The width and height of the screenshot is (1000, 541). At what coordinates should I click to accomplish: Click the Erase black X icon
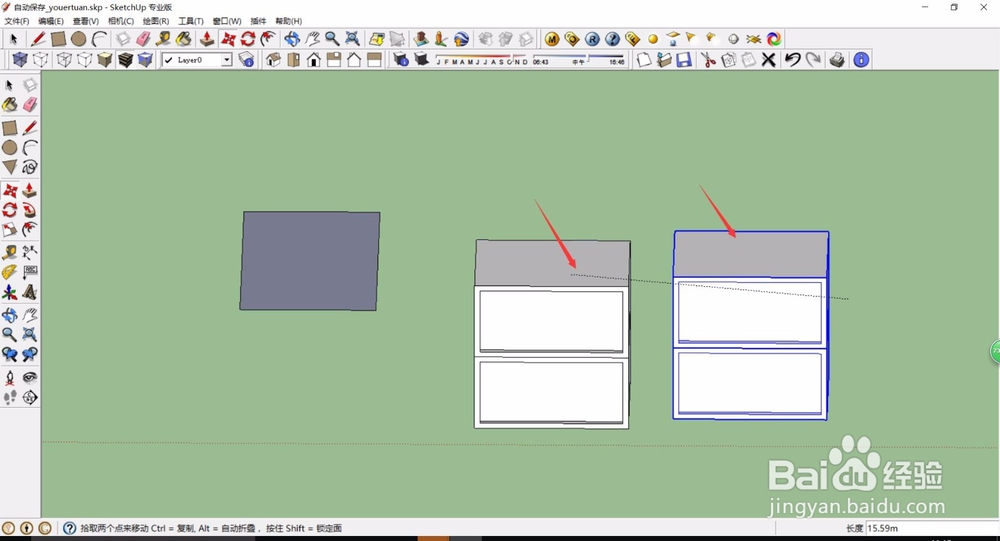[x=768, y=60]
